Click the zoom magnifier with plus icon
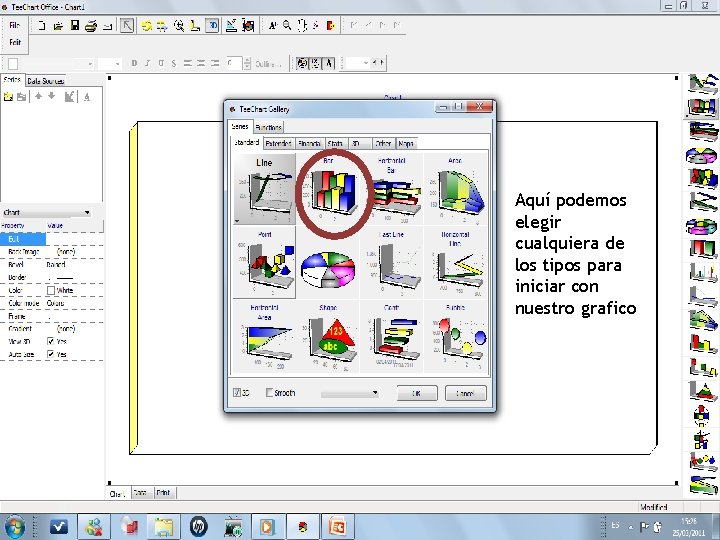Image resolution: width=720 pixels, height=540 pixels. (x=179, y=26)
